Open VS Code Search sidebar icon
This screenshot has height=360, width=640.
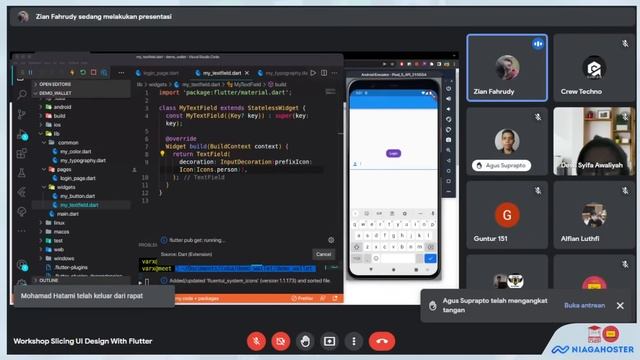coord(22,95)
